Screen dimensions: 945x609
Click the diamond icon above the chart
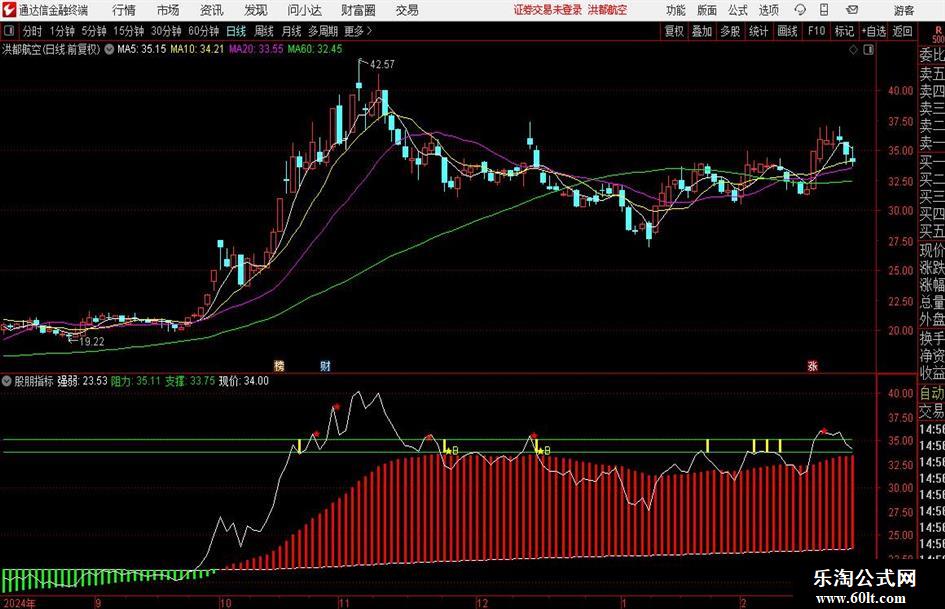coord(853,50)
